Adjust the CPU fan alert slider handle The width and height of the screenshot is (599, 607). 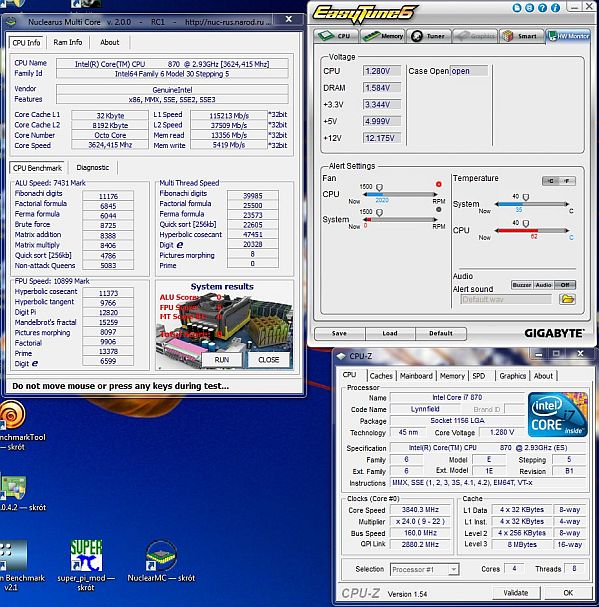379,188
